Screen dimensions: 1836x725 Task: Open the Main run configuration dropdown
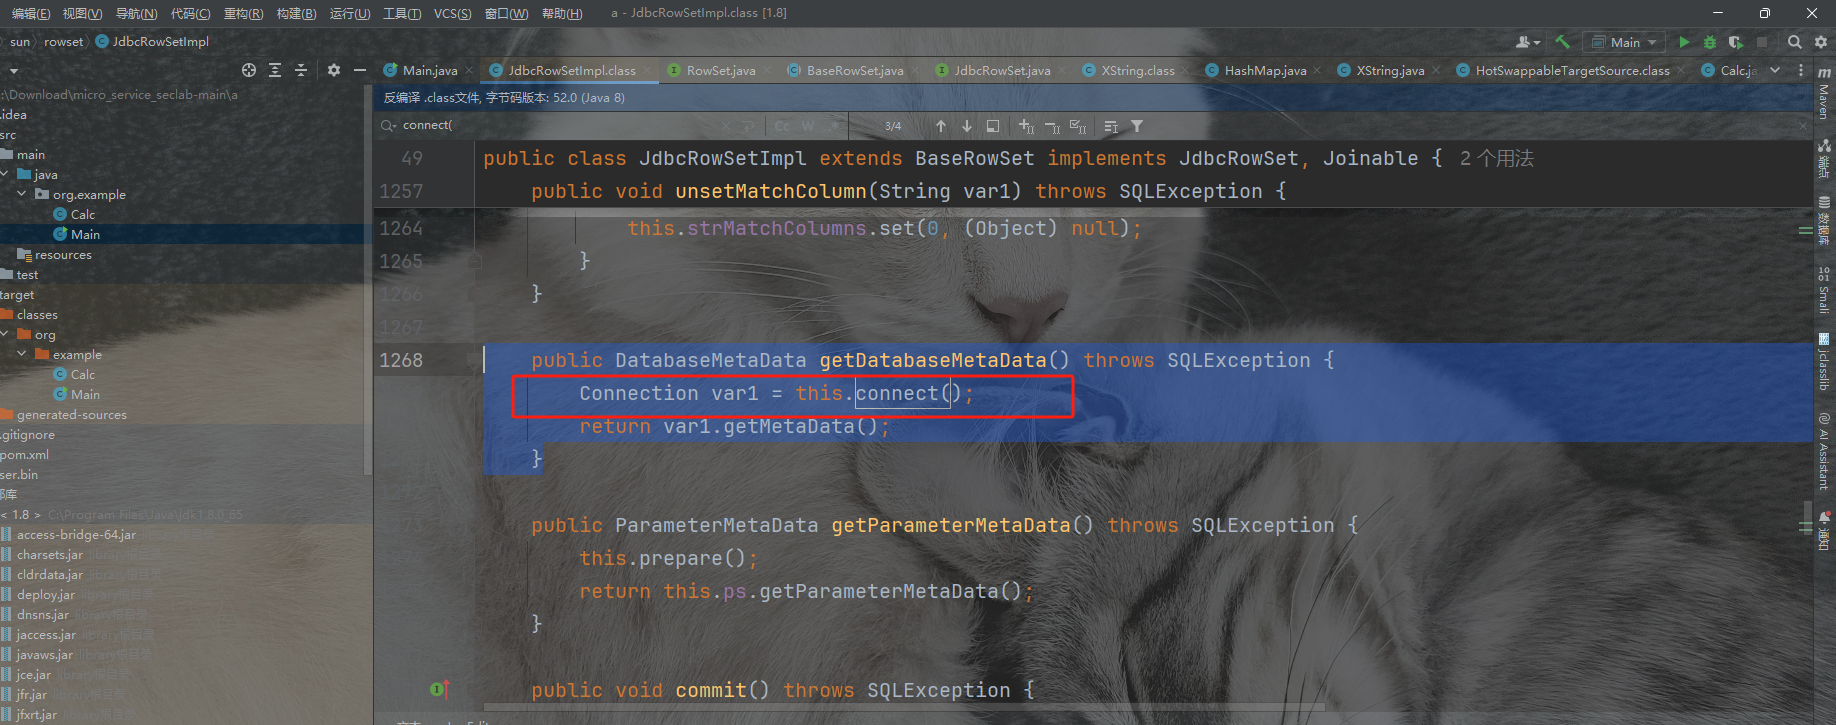1625,42
